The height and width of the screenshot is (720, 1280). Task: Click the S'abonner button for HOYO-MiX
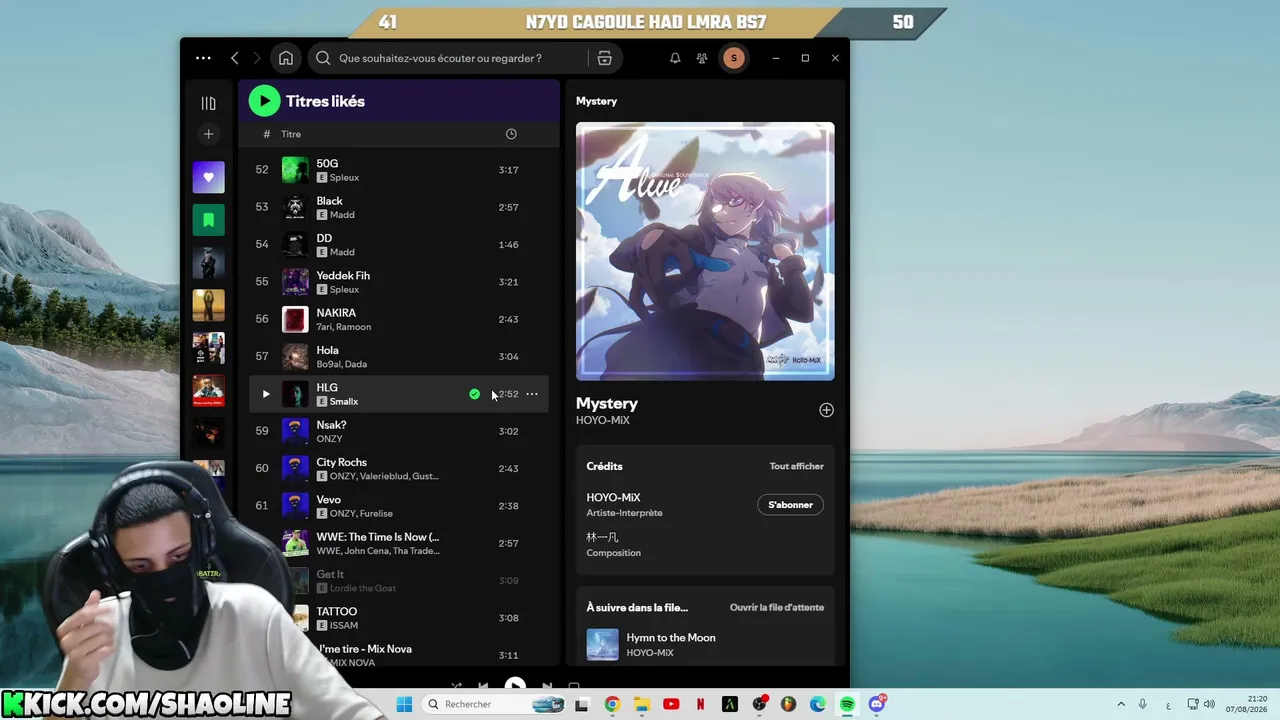point(790,505)
